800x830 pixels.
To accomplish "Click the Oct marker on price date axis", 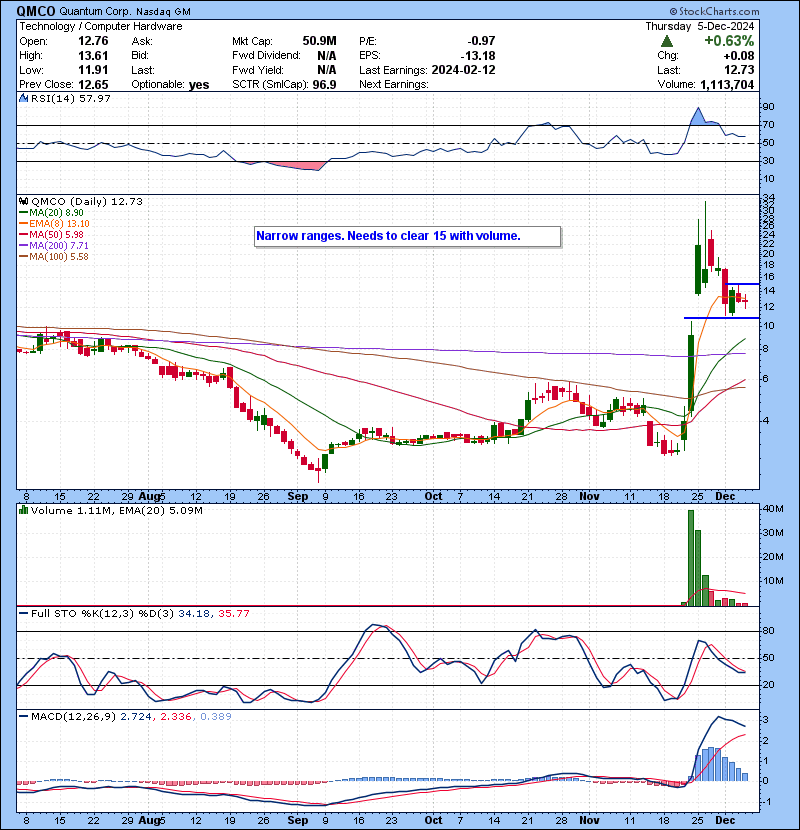I will click(432, 496).
